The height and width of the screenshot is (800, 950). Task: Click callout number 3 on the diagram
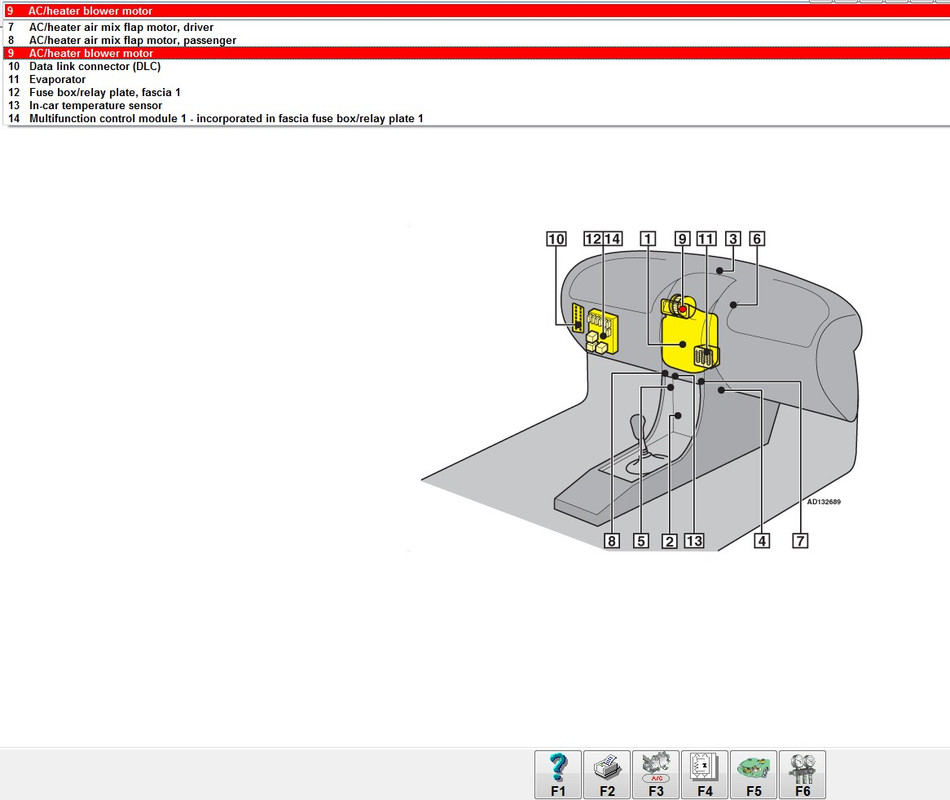tap(733, 239)
